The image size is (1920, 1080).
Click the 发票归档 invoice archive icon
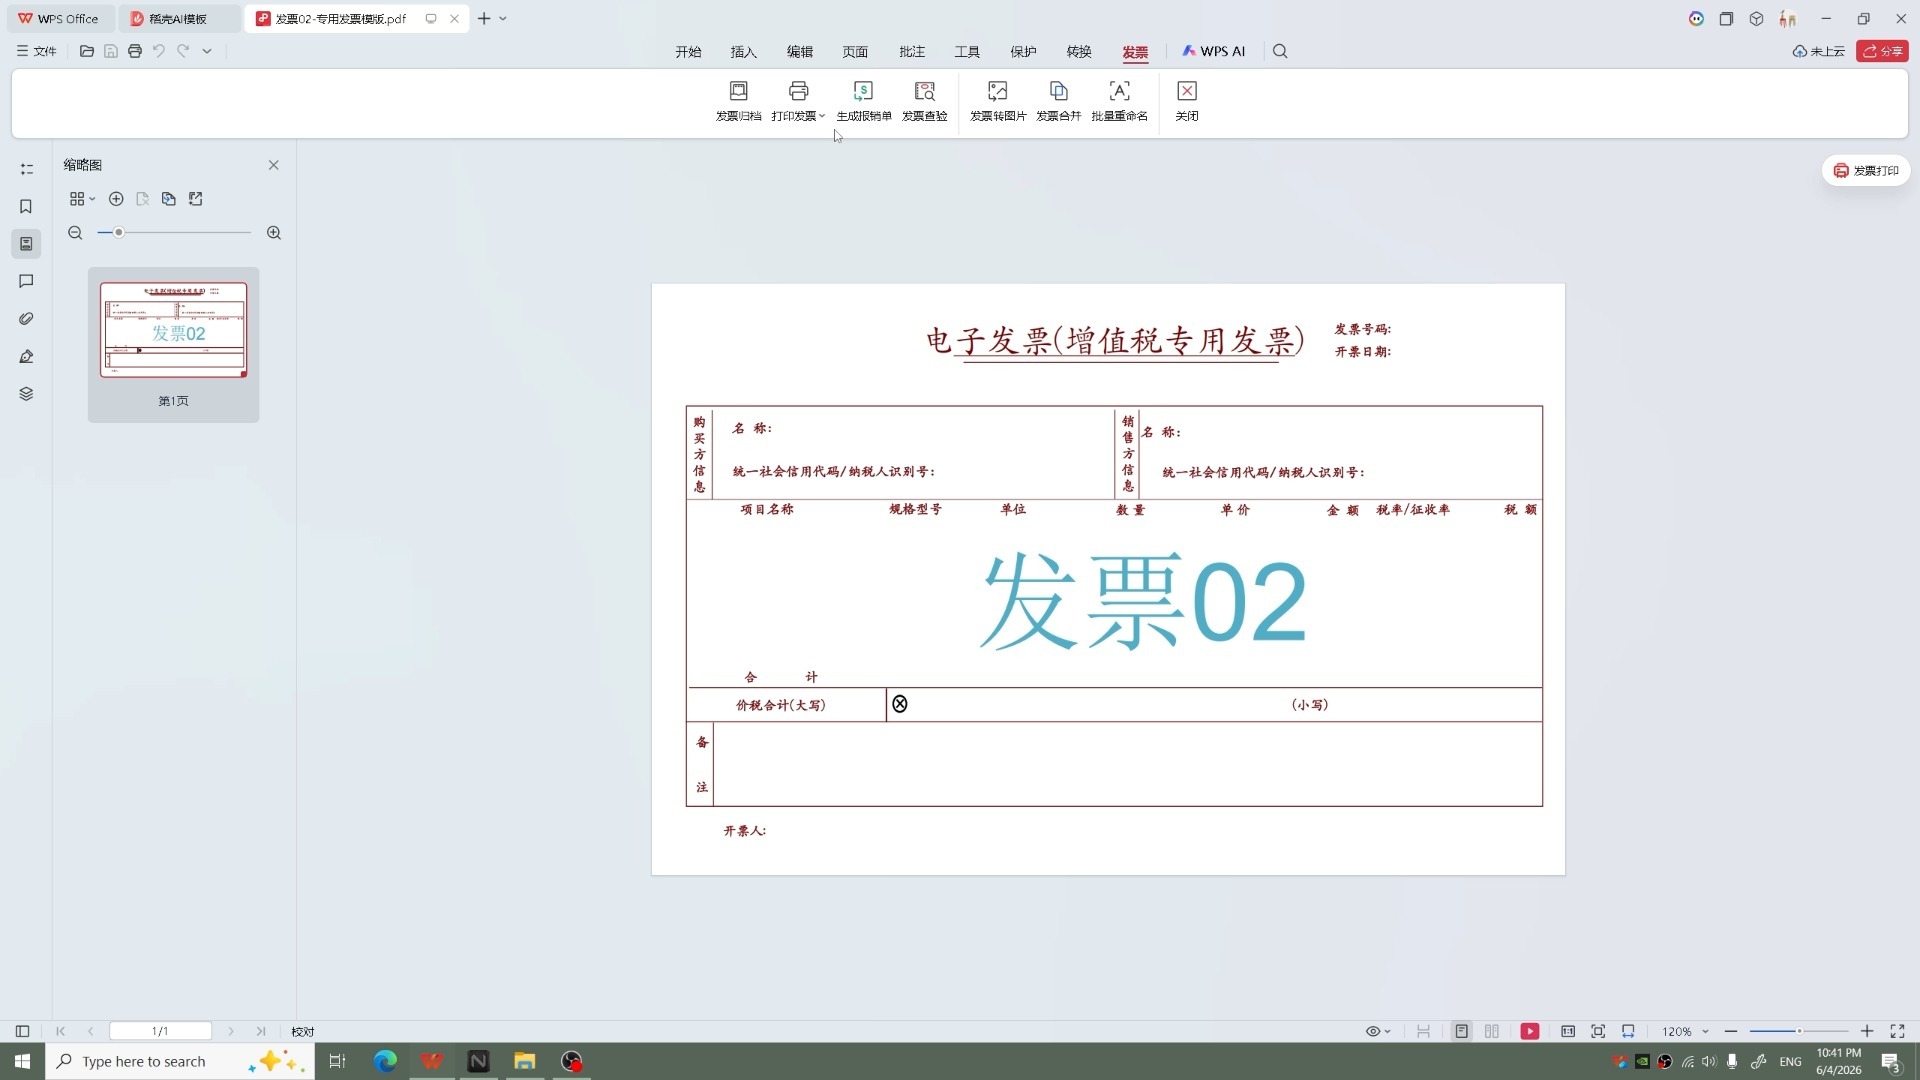pyautogui.click(x=738, y=101)
